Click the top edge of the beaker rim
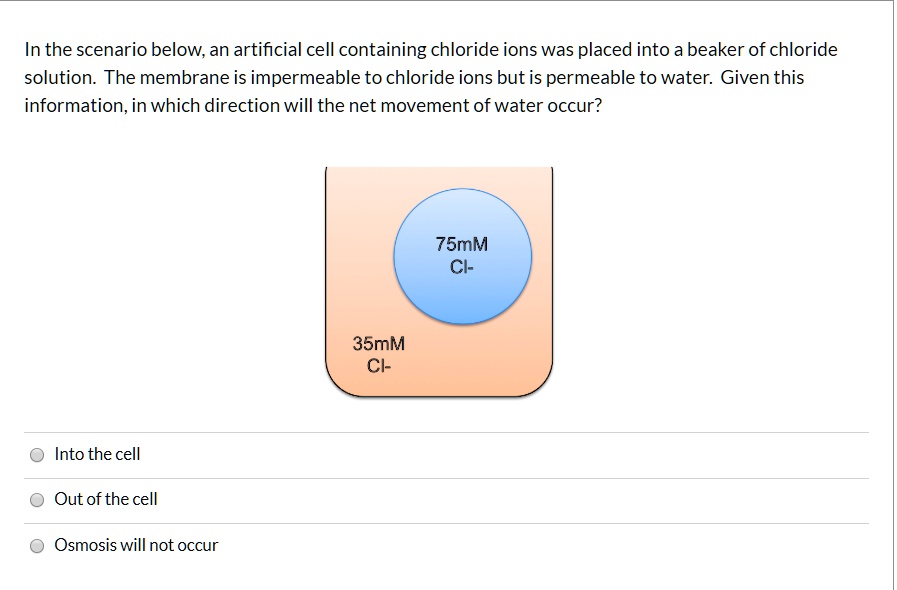 pos(438,168)
